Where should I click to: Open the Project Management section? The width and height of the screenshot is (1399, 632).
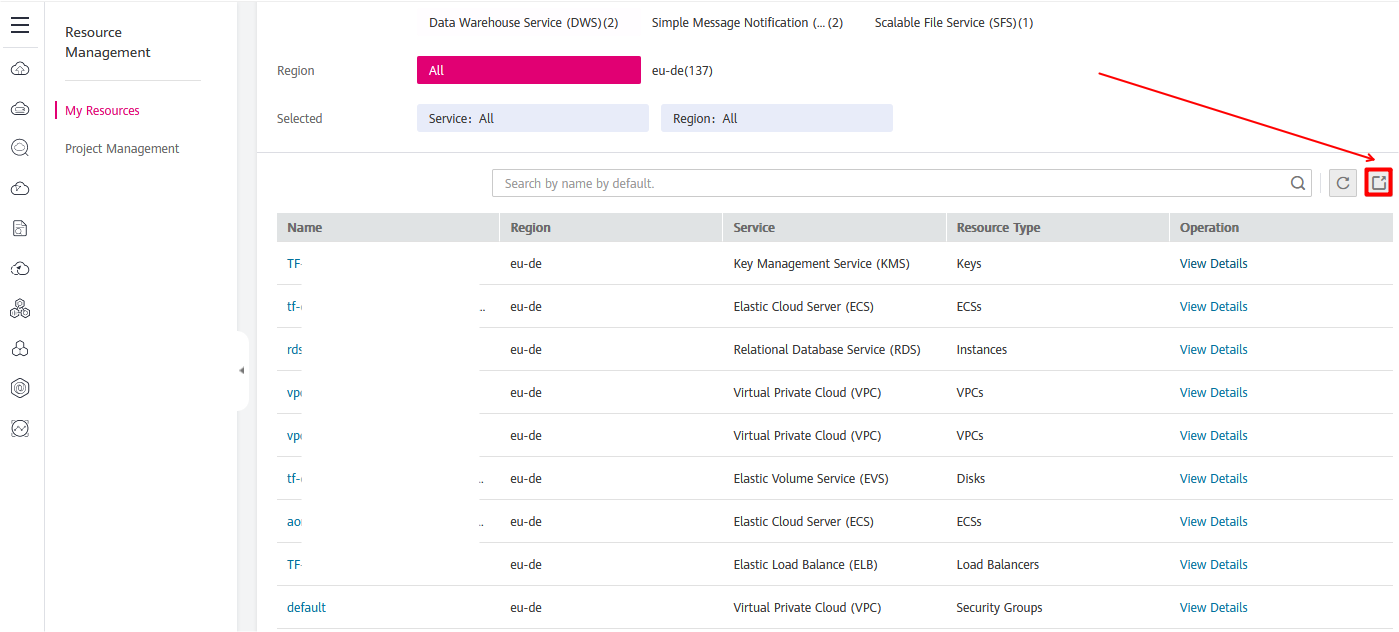pyautogui.click(x=122, y=147)
